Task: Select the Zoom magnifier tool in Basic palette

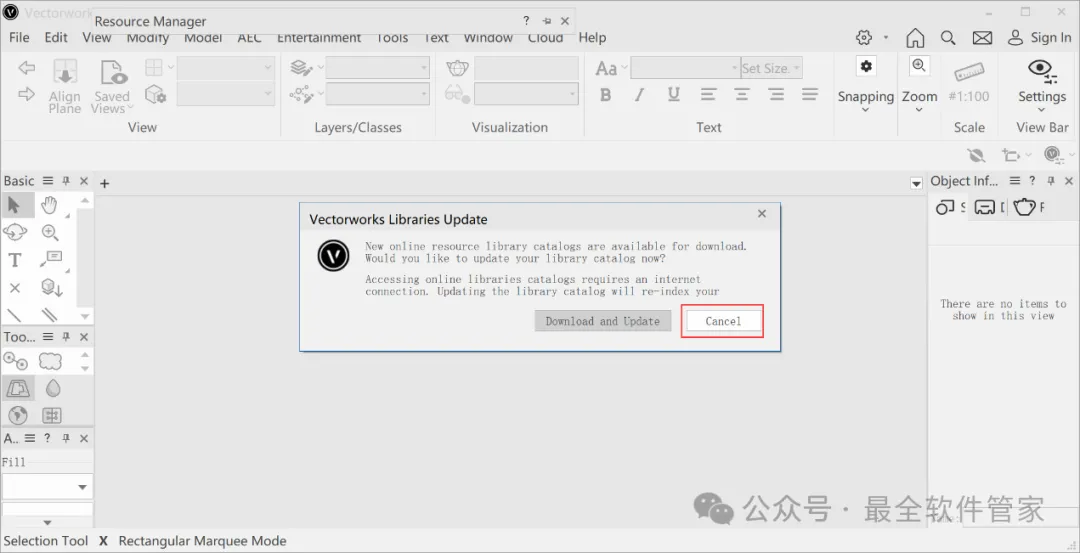Action: coord(50,233)
